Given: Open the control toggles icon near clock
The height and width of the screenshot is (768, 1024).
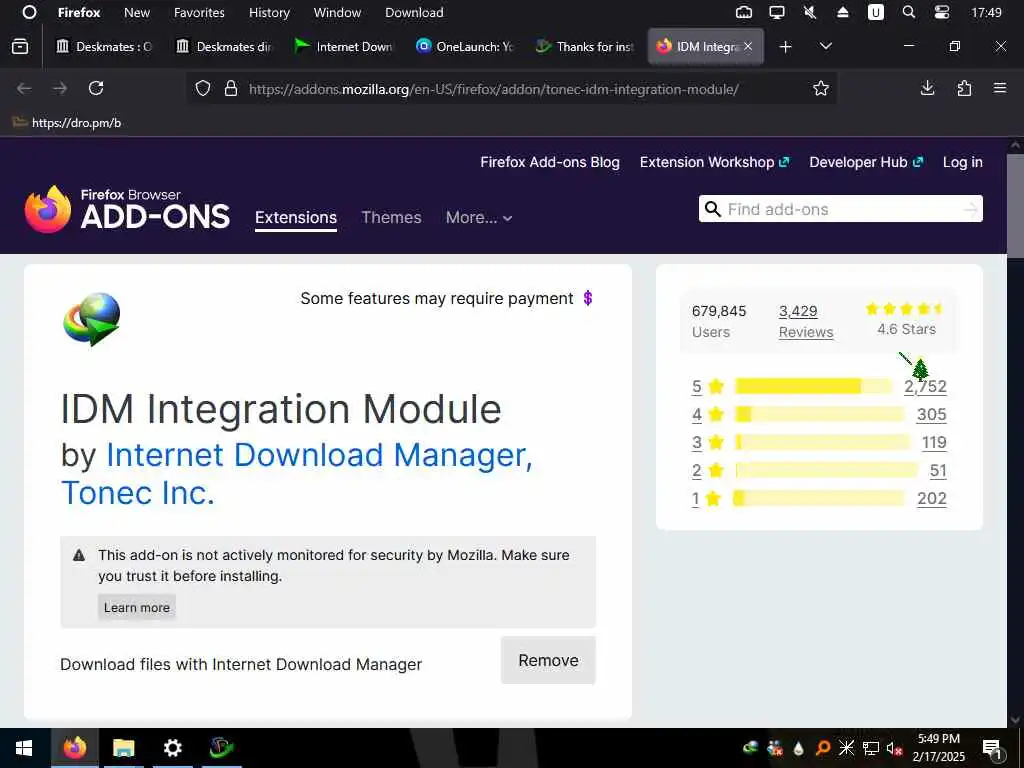Looking at the screenshot, I should coord(942,12).
